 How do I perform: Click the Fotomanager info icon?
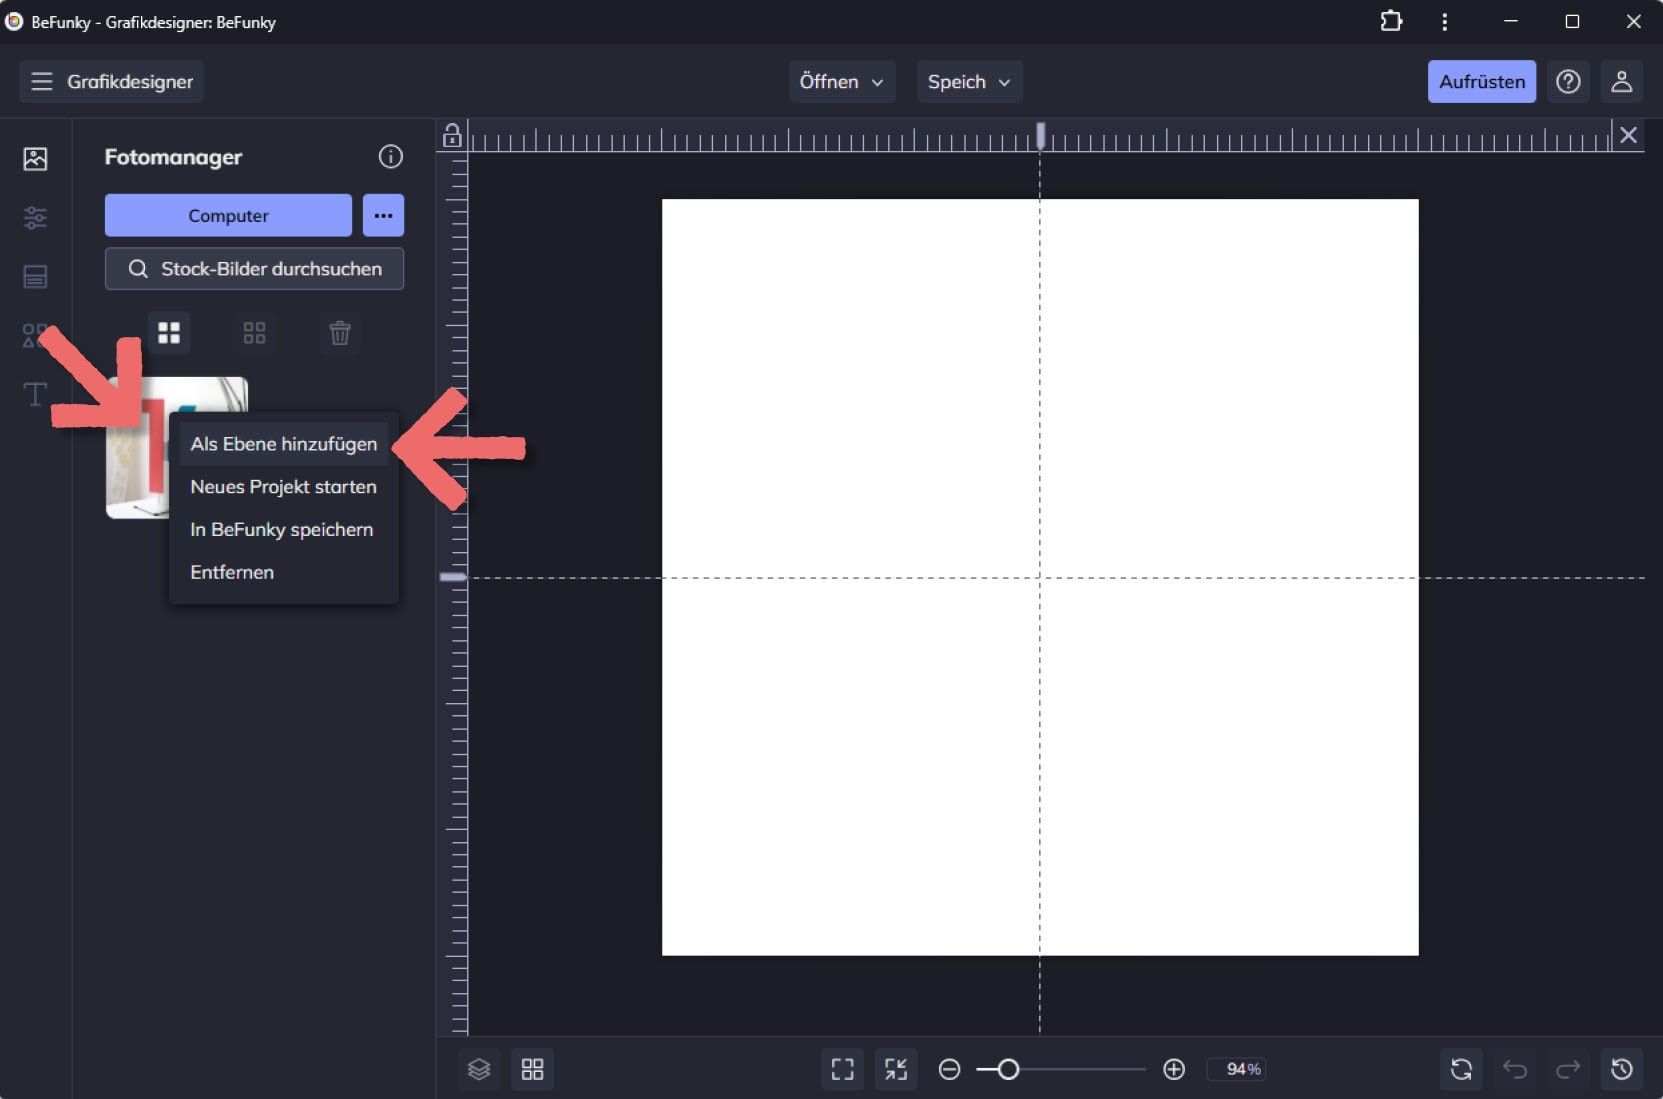click(390, 156)
